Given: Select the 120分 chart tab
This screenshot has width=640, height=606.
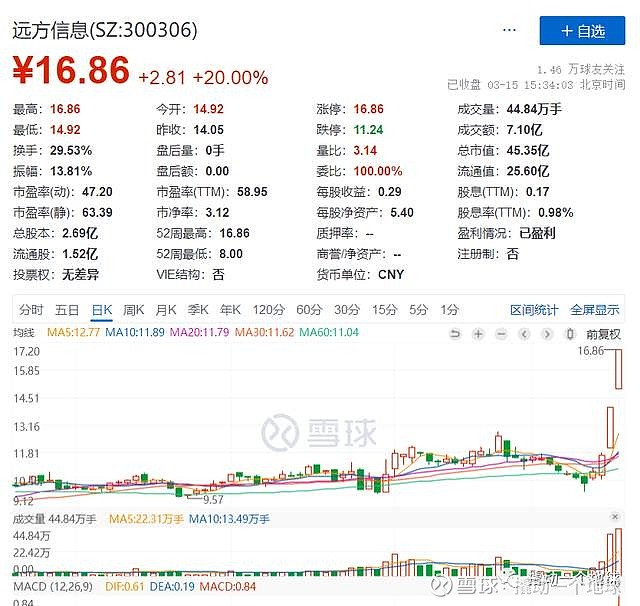Looking at the screenshot, I should coord(268,310).
